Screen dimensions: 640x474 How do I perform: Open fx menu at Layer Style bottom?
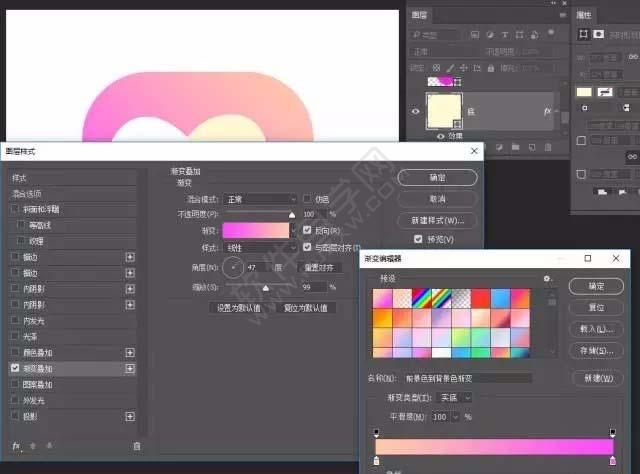(16, 446)
